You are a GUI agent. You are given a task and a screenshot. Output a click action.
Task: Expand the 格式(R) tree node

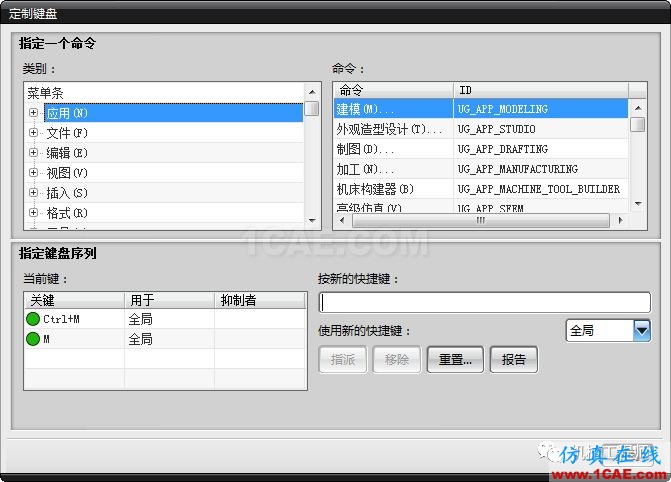[x=33, y=212]
